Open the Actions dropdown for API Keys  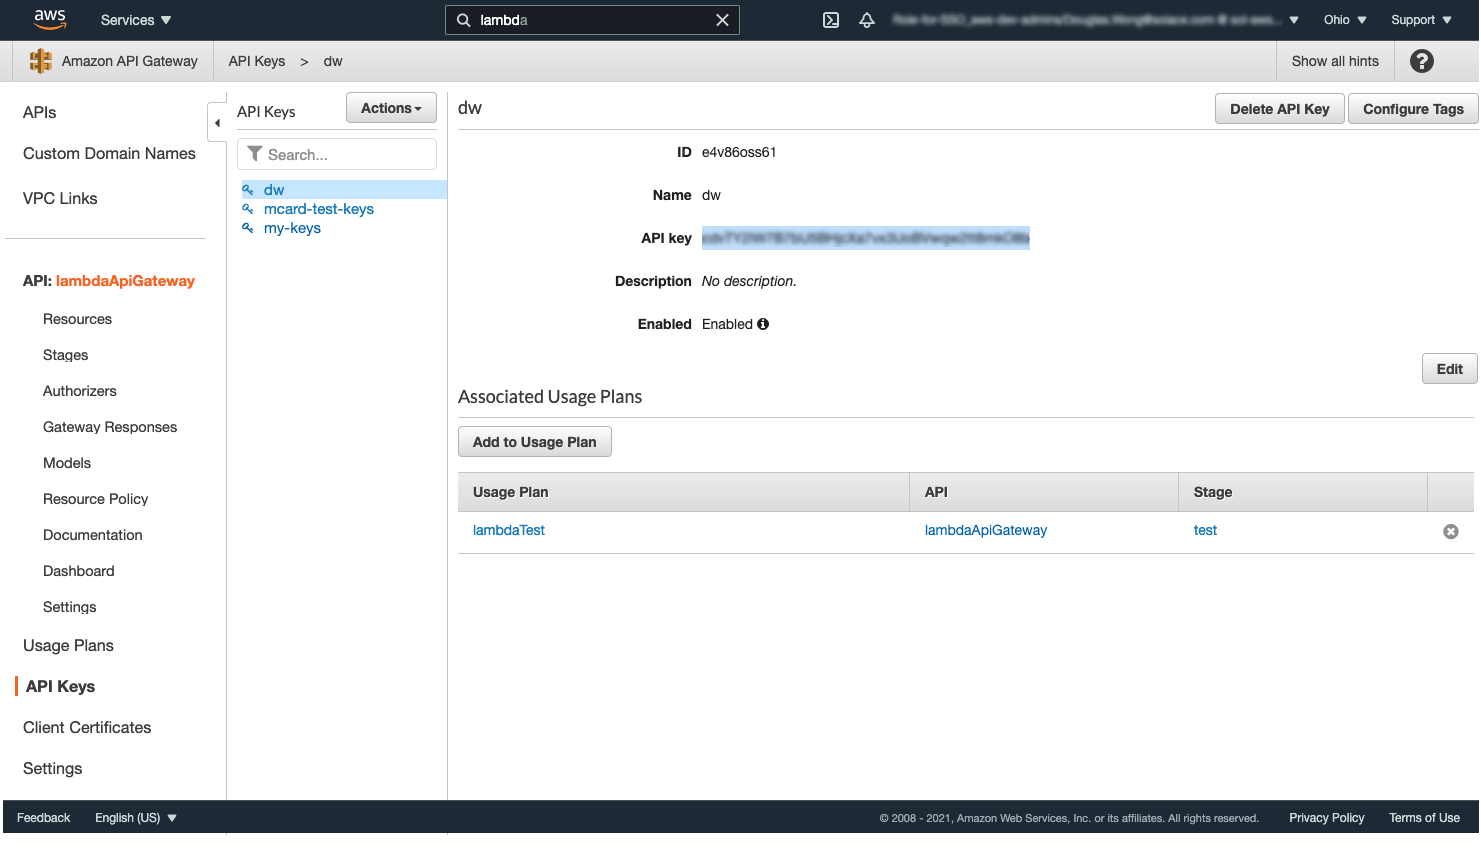391,108
